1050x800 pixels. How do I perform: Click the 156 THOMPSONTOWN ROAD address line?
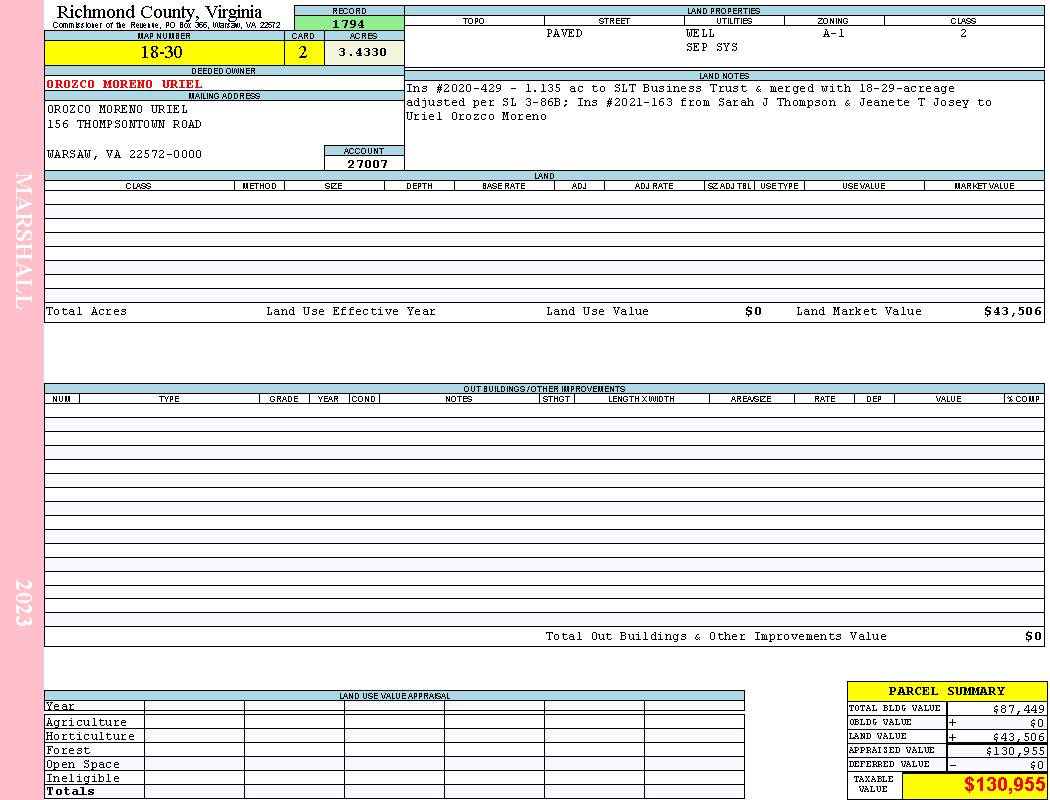pos(124,124)
